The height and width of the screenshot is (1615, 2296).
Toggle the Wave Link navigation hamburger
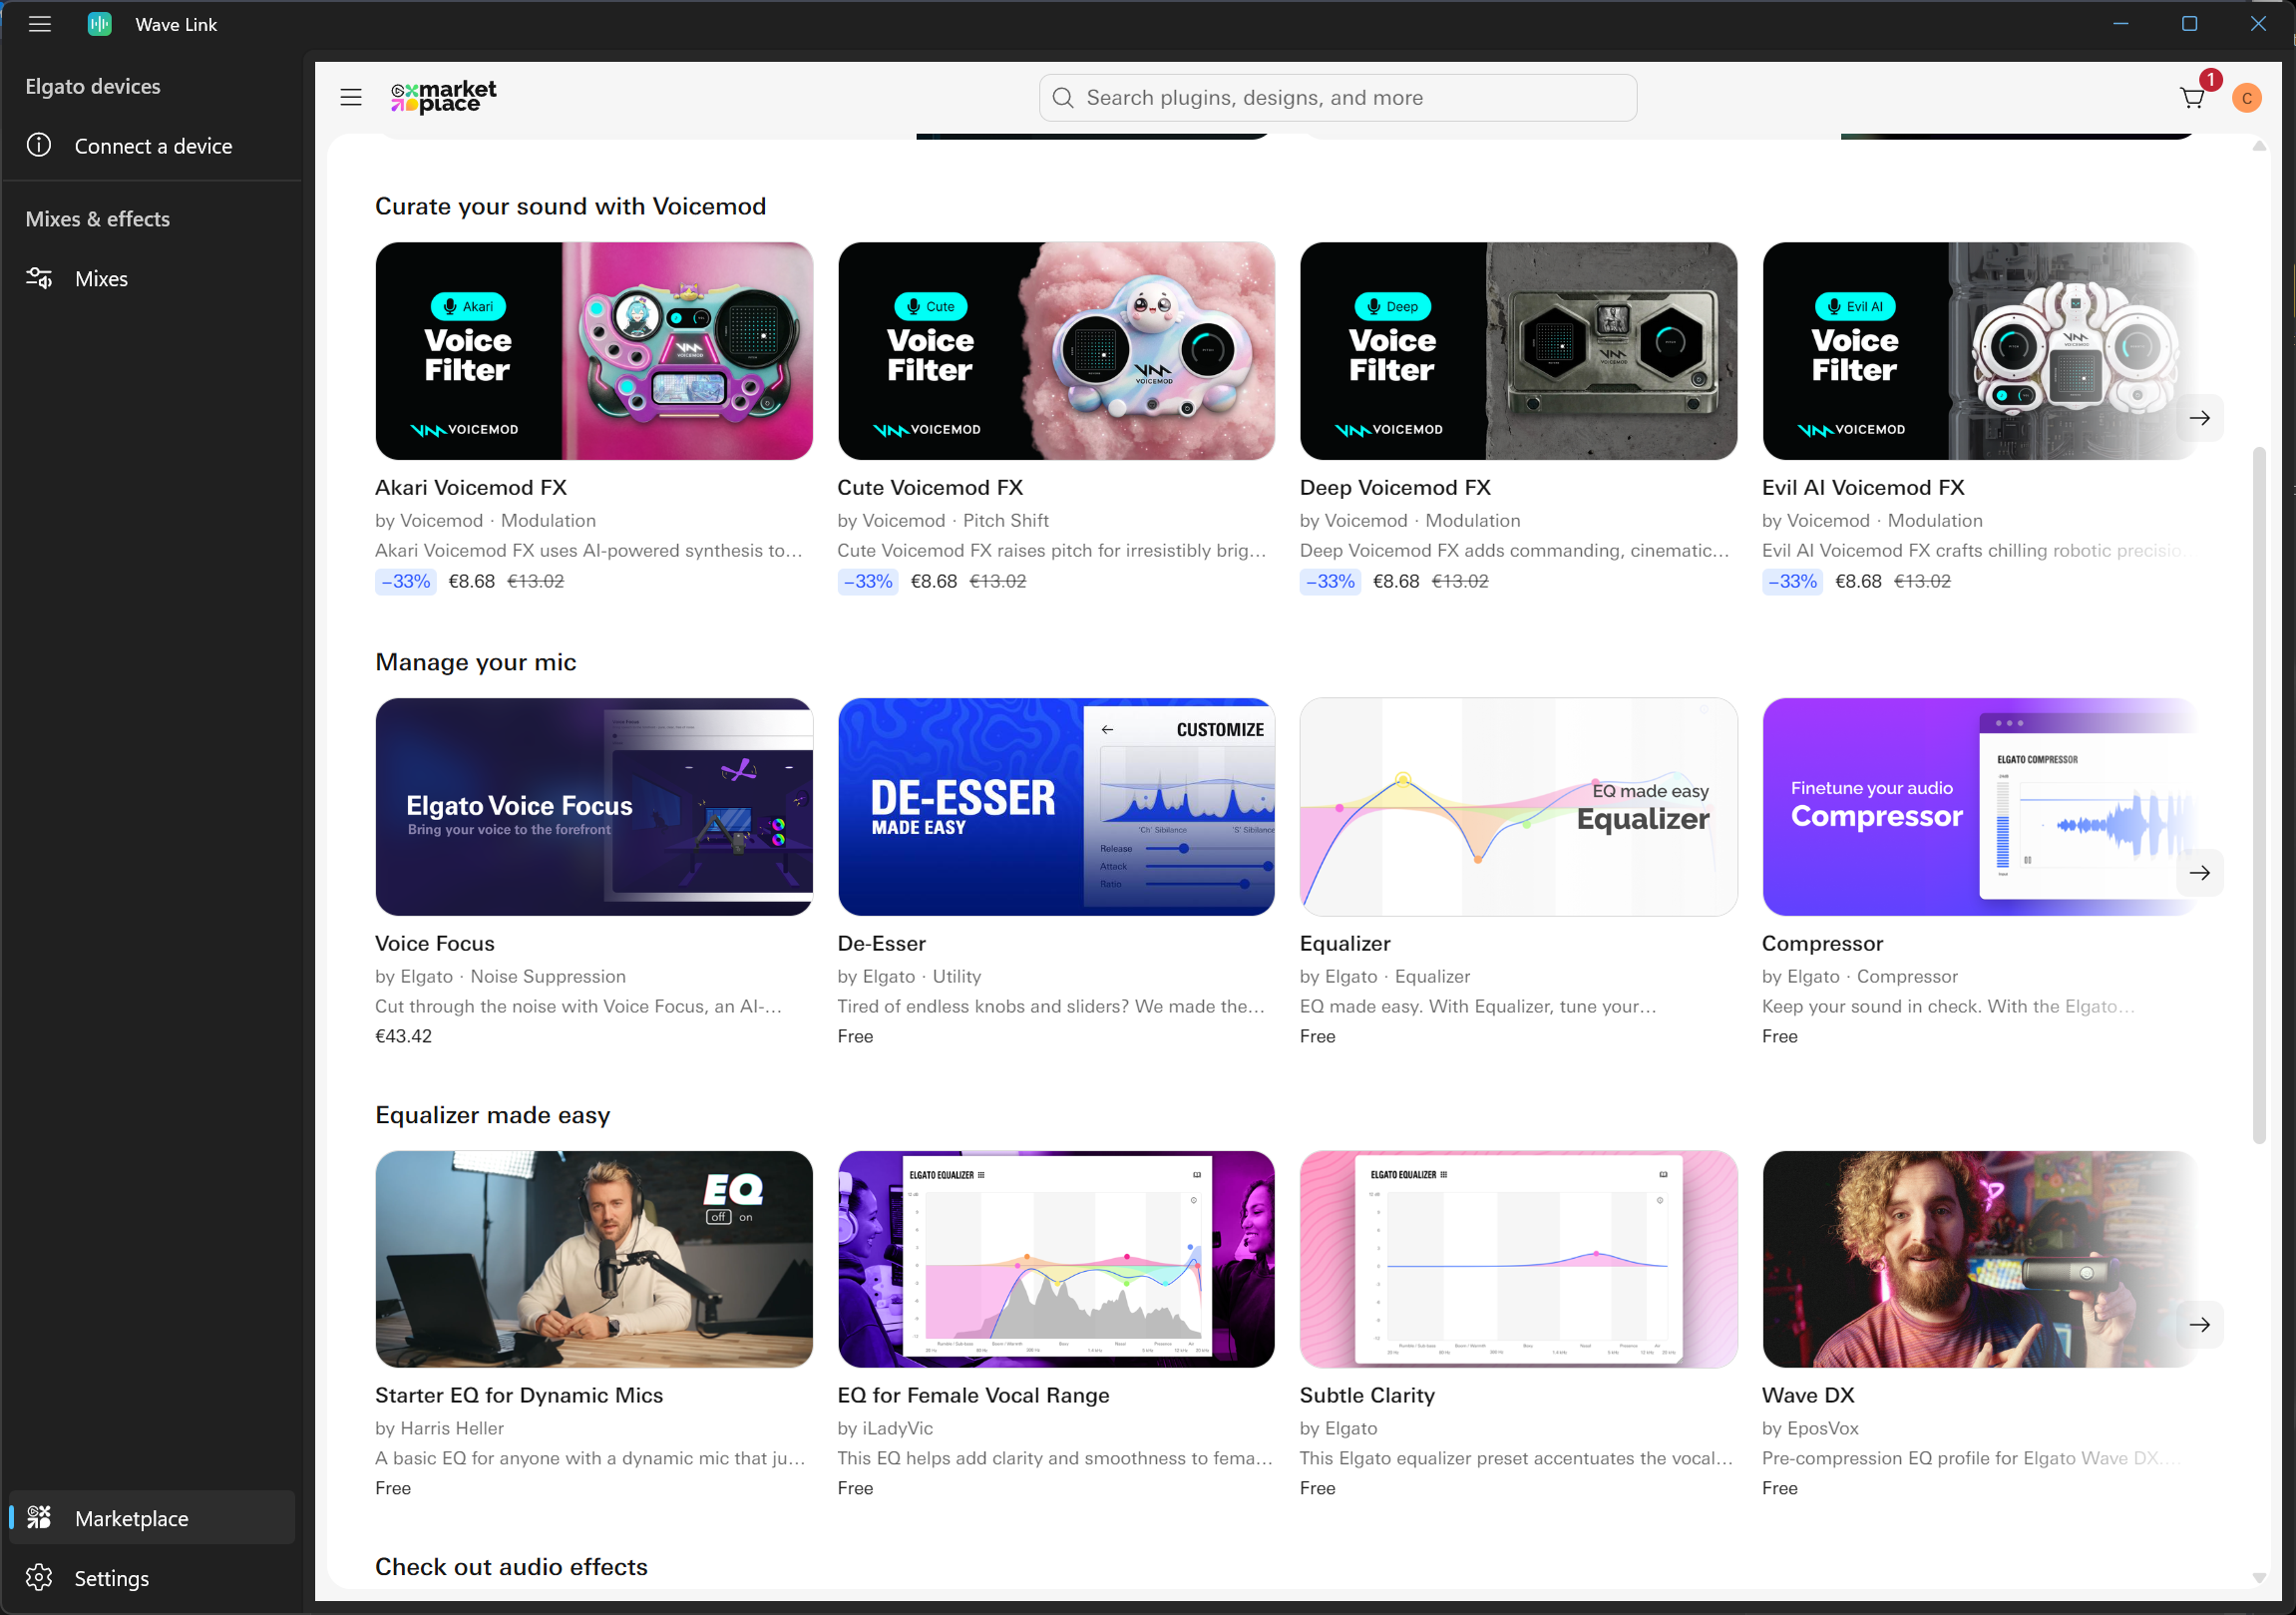40,24
